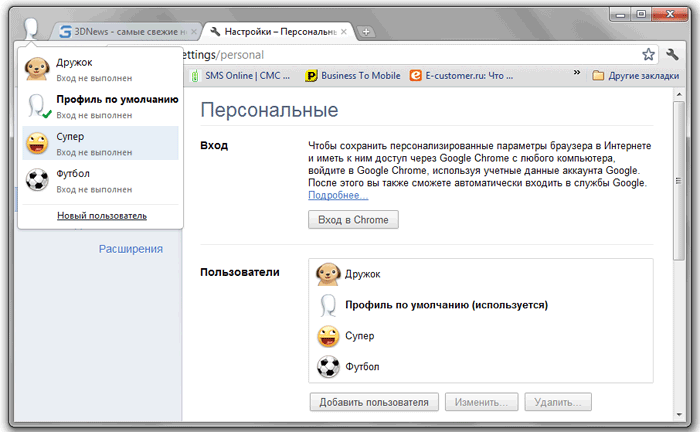
Task: Select Супер profile in dropdown menu
Action: 100,143
